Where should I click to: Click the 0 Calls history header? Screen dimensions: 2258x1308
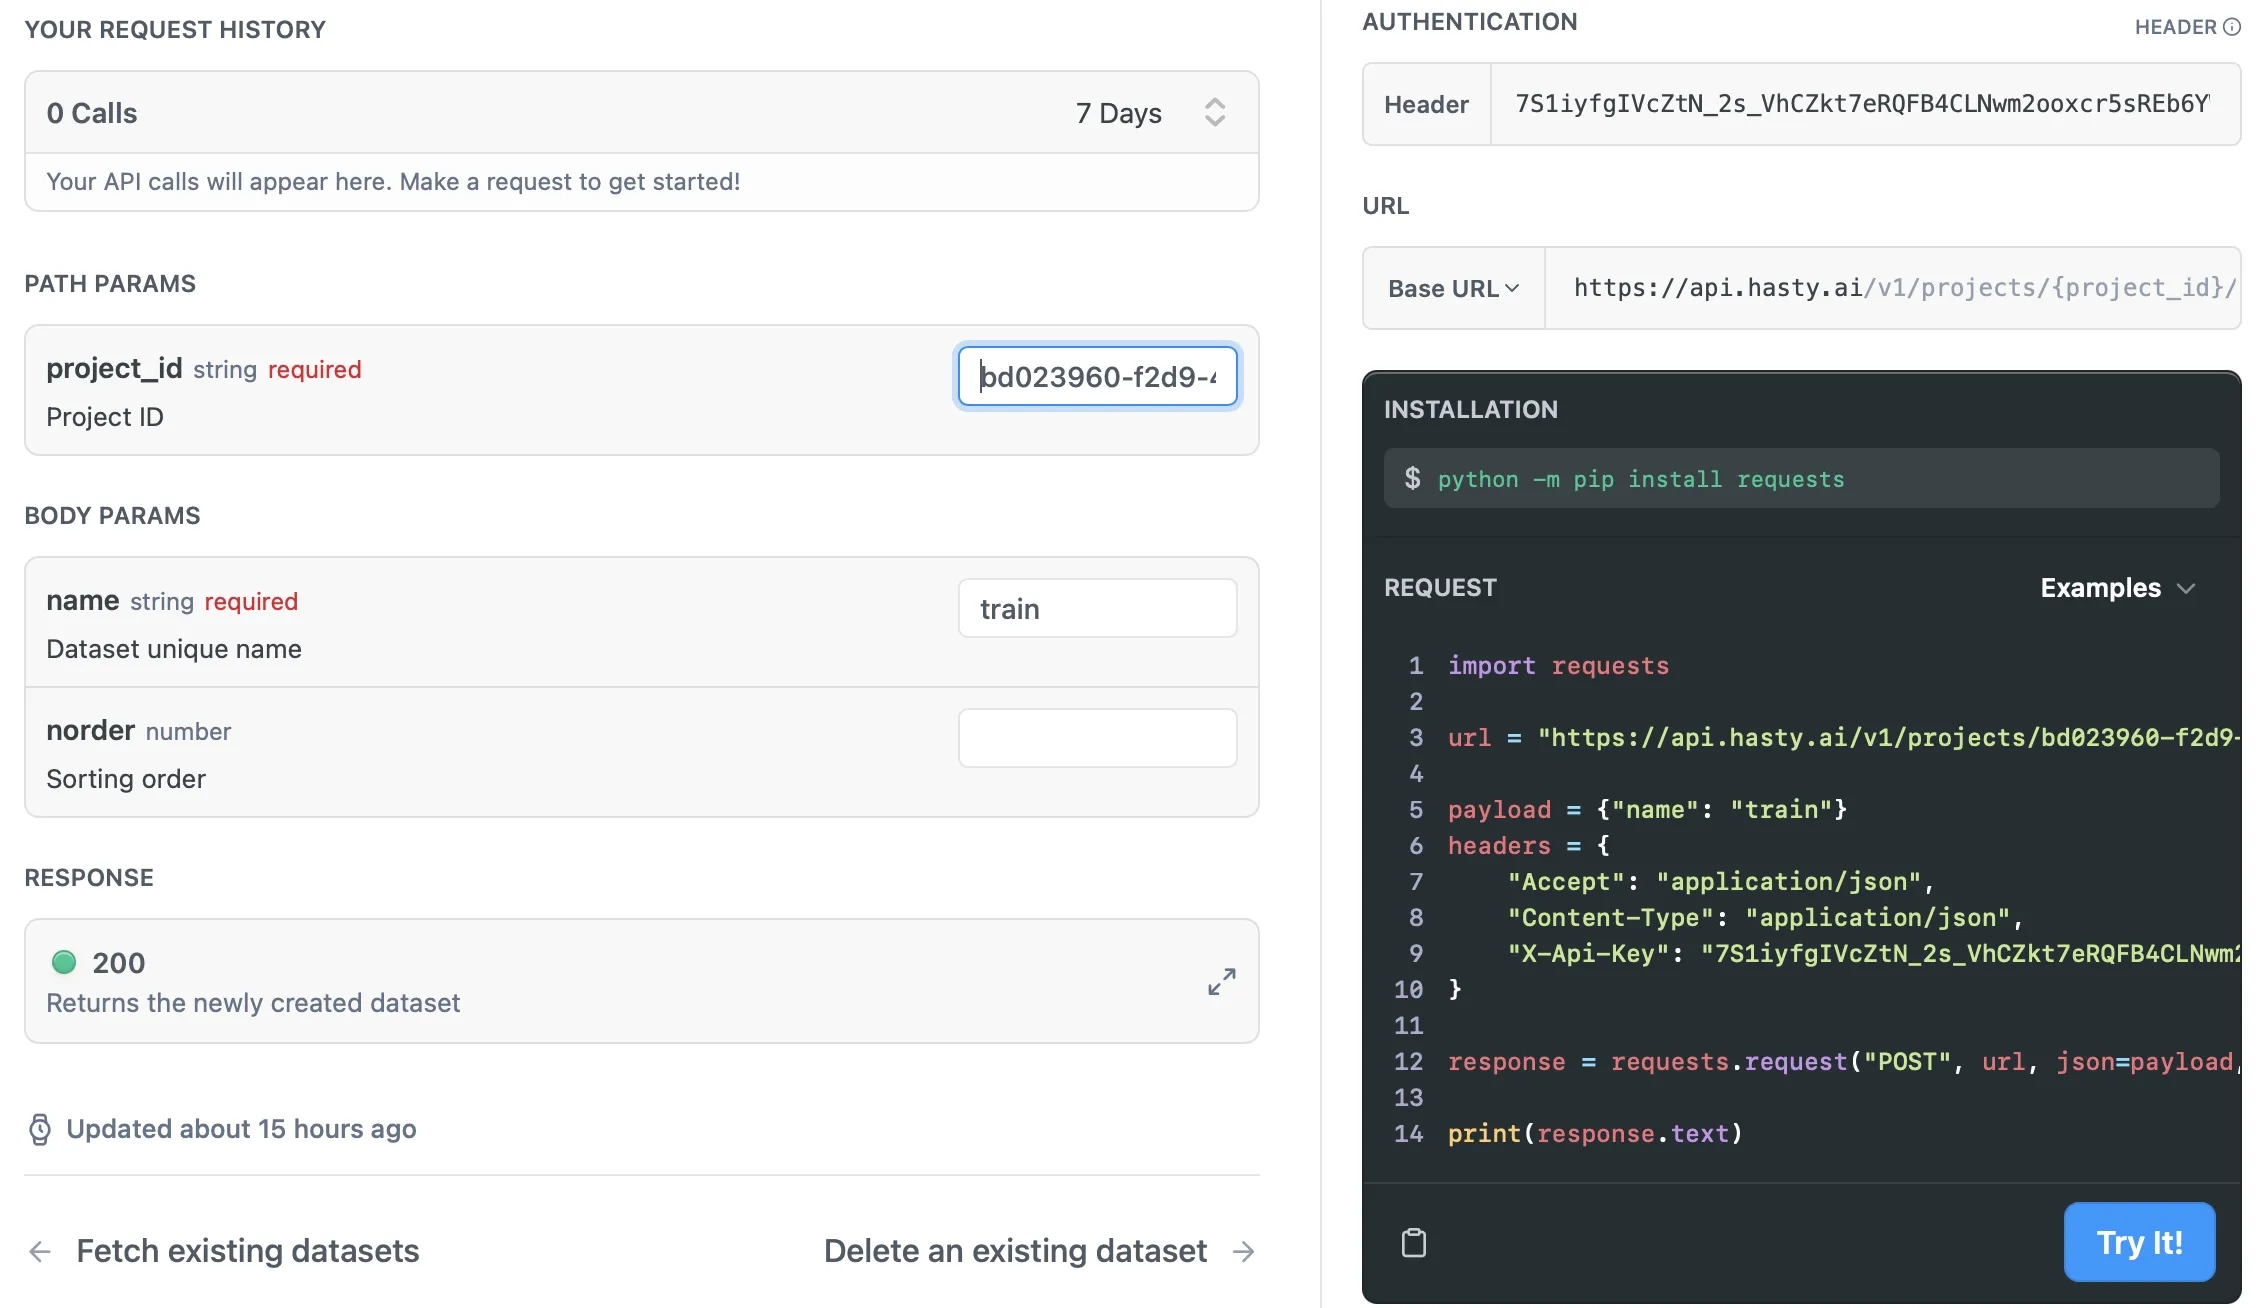point(92,113)
